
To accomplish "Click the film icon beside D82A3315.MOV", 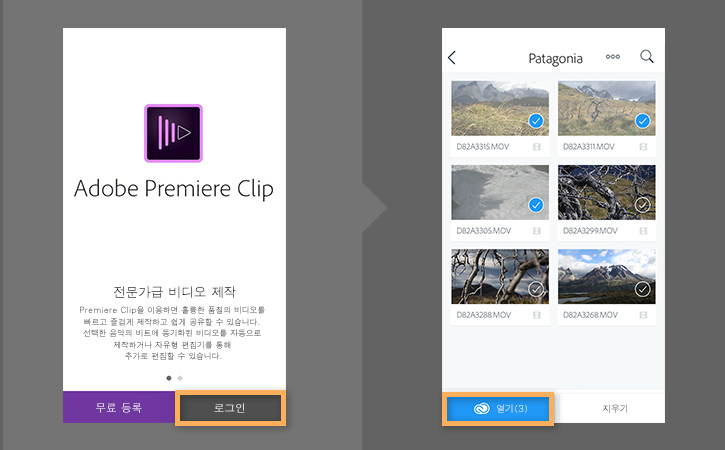I will click(537, 147).
